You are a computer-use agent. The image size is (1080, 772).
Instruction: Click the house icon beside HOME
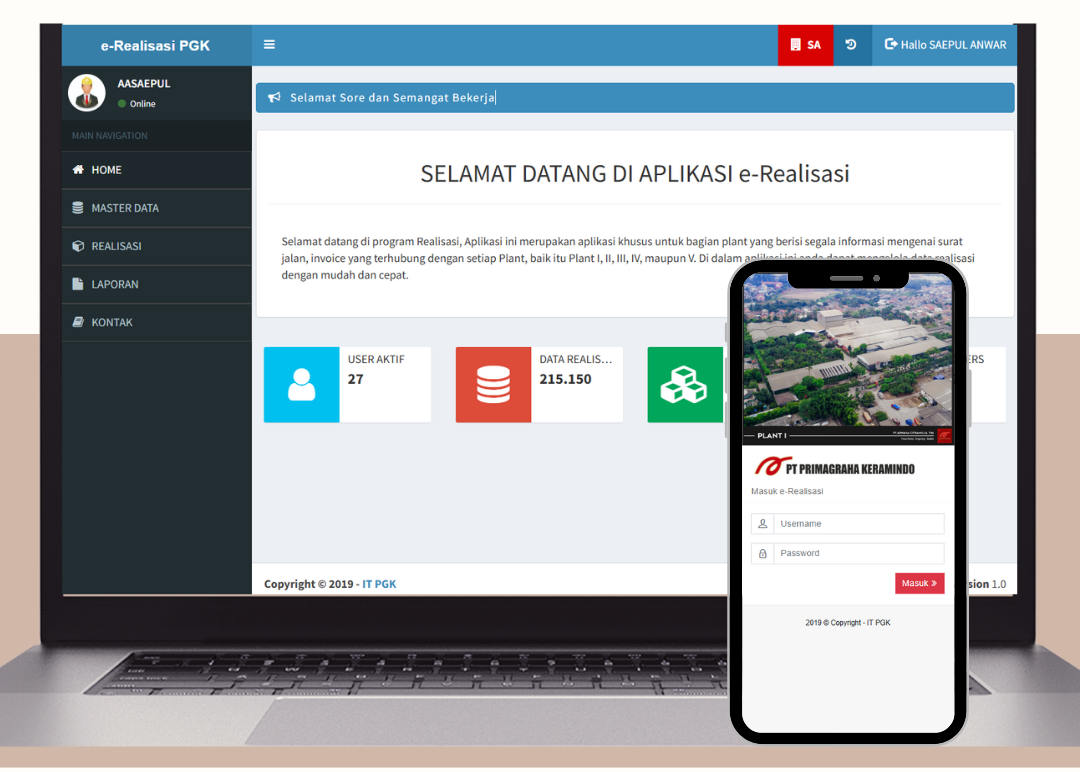[78, 169]
